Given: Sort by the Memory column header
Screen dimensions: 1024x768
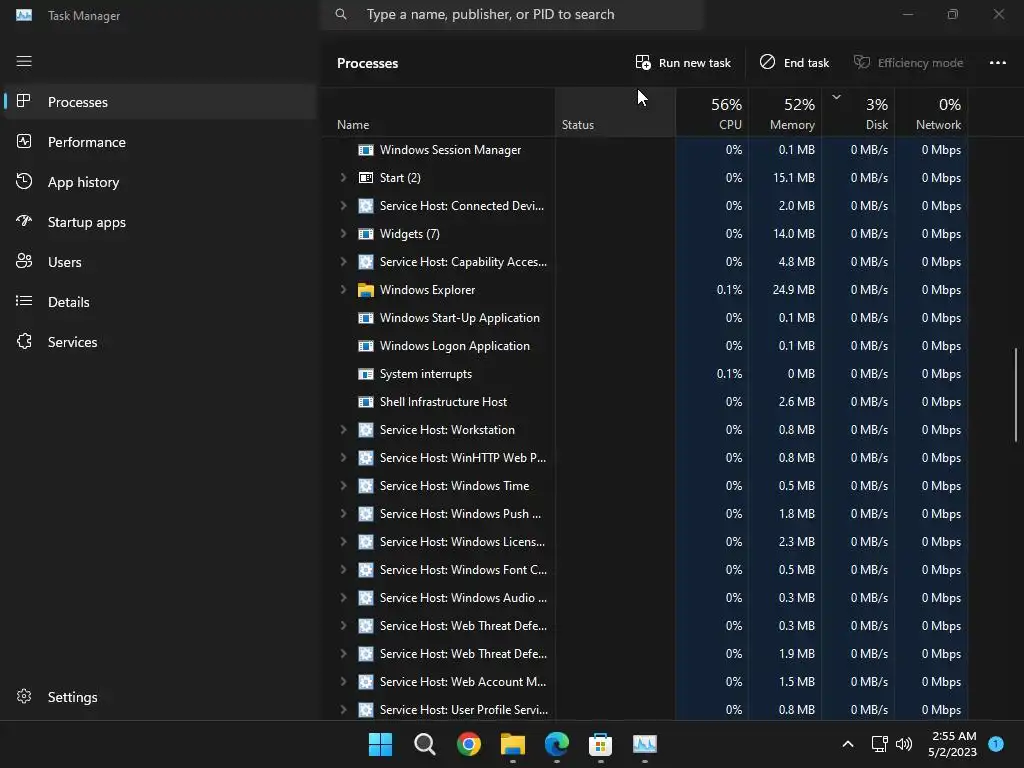Looking at the screenshot, I should point(785,113).
